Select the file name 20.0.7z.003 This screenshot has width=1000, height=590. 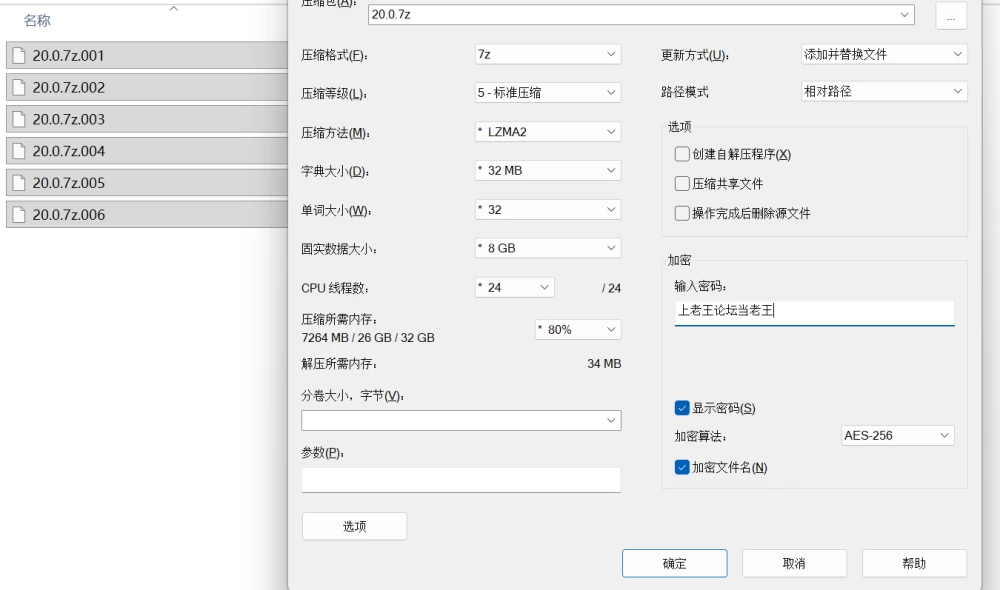(68, 120)
